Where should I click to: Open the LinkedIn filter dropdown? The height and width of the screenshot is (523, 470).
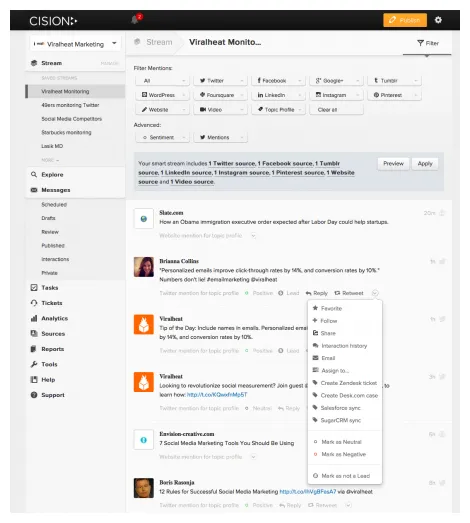279,95
